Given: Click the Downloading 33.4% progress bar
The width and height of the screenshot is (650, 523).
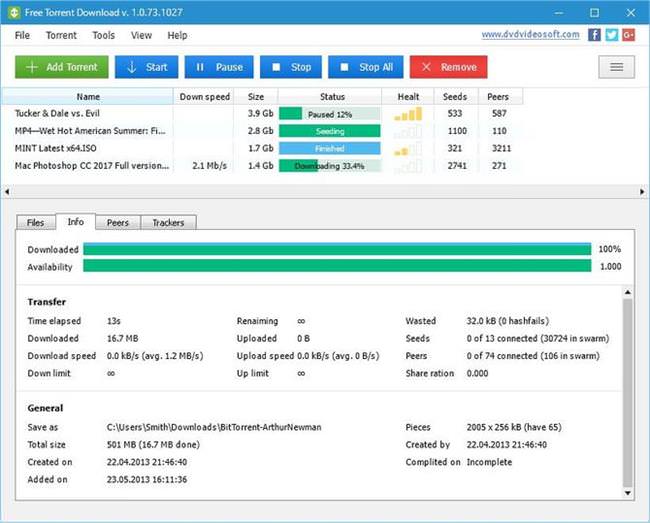Looking at the screenshot, I should [x=330, y=166].
